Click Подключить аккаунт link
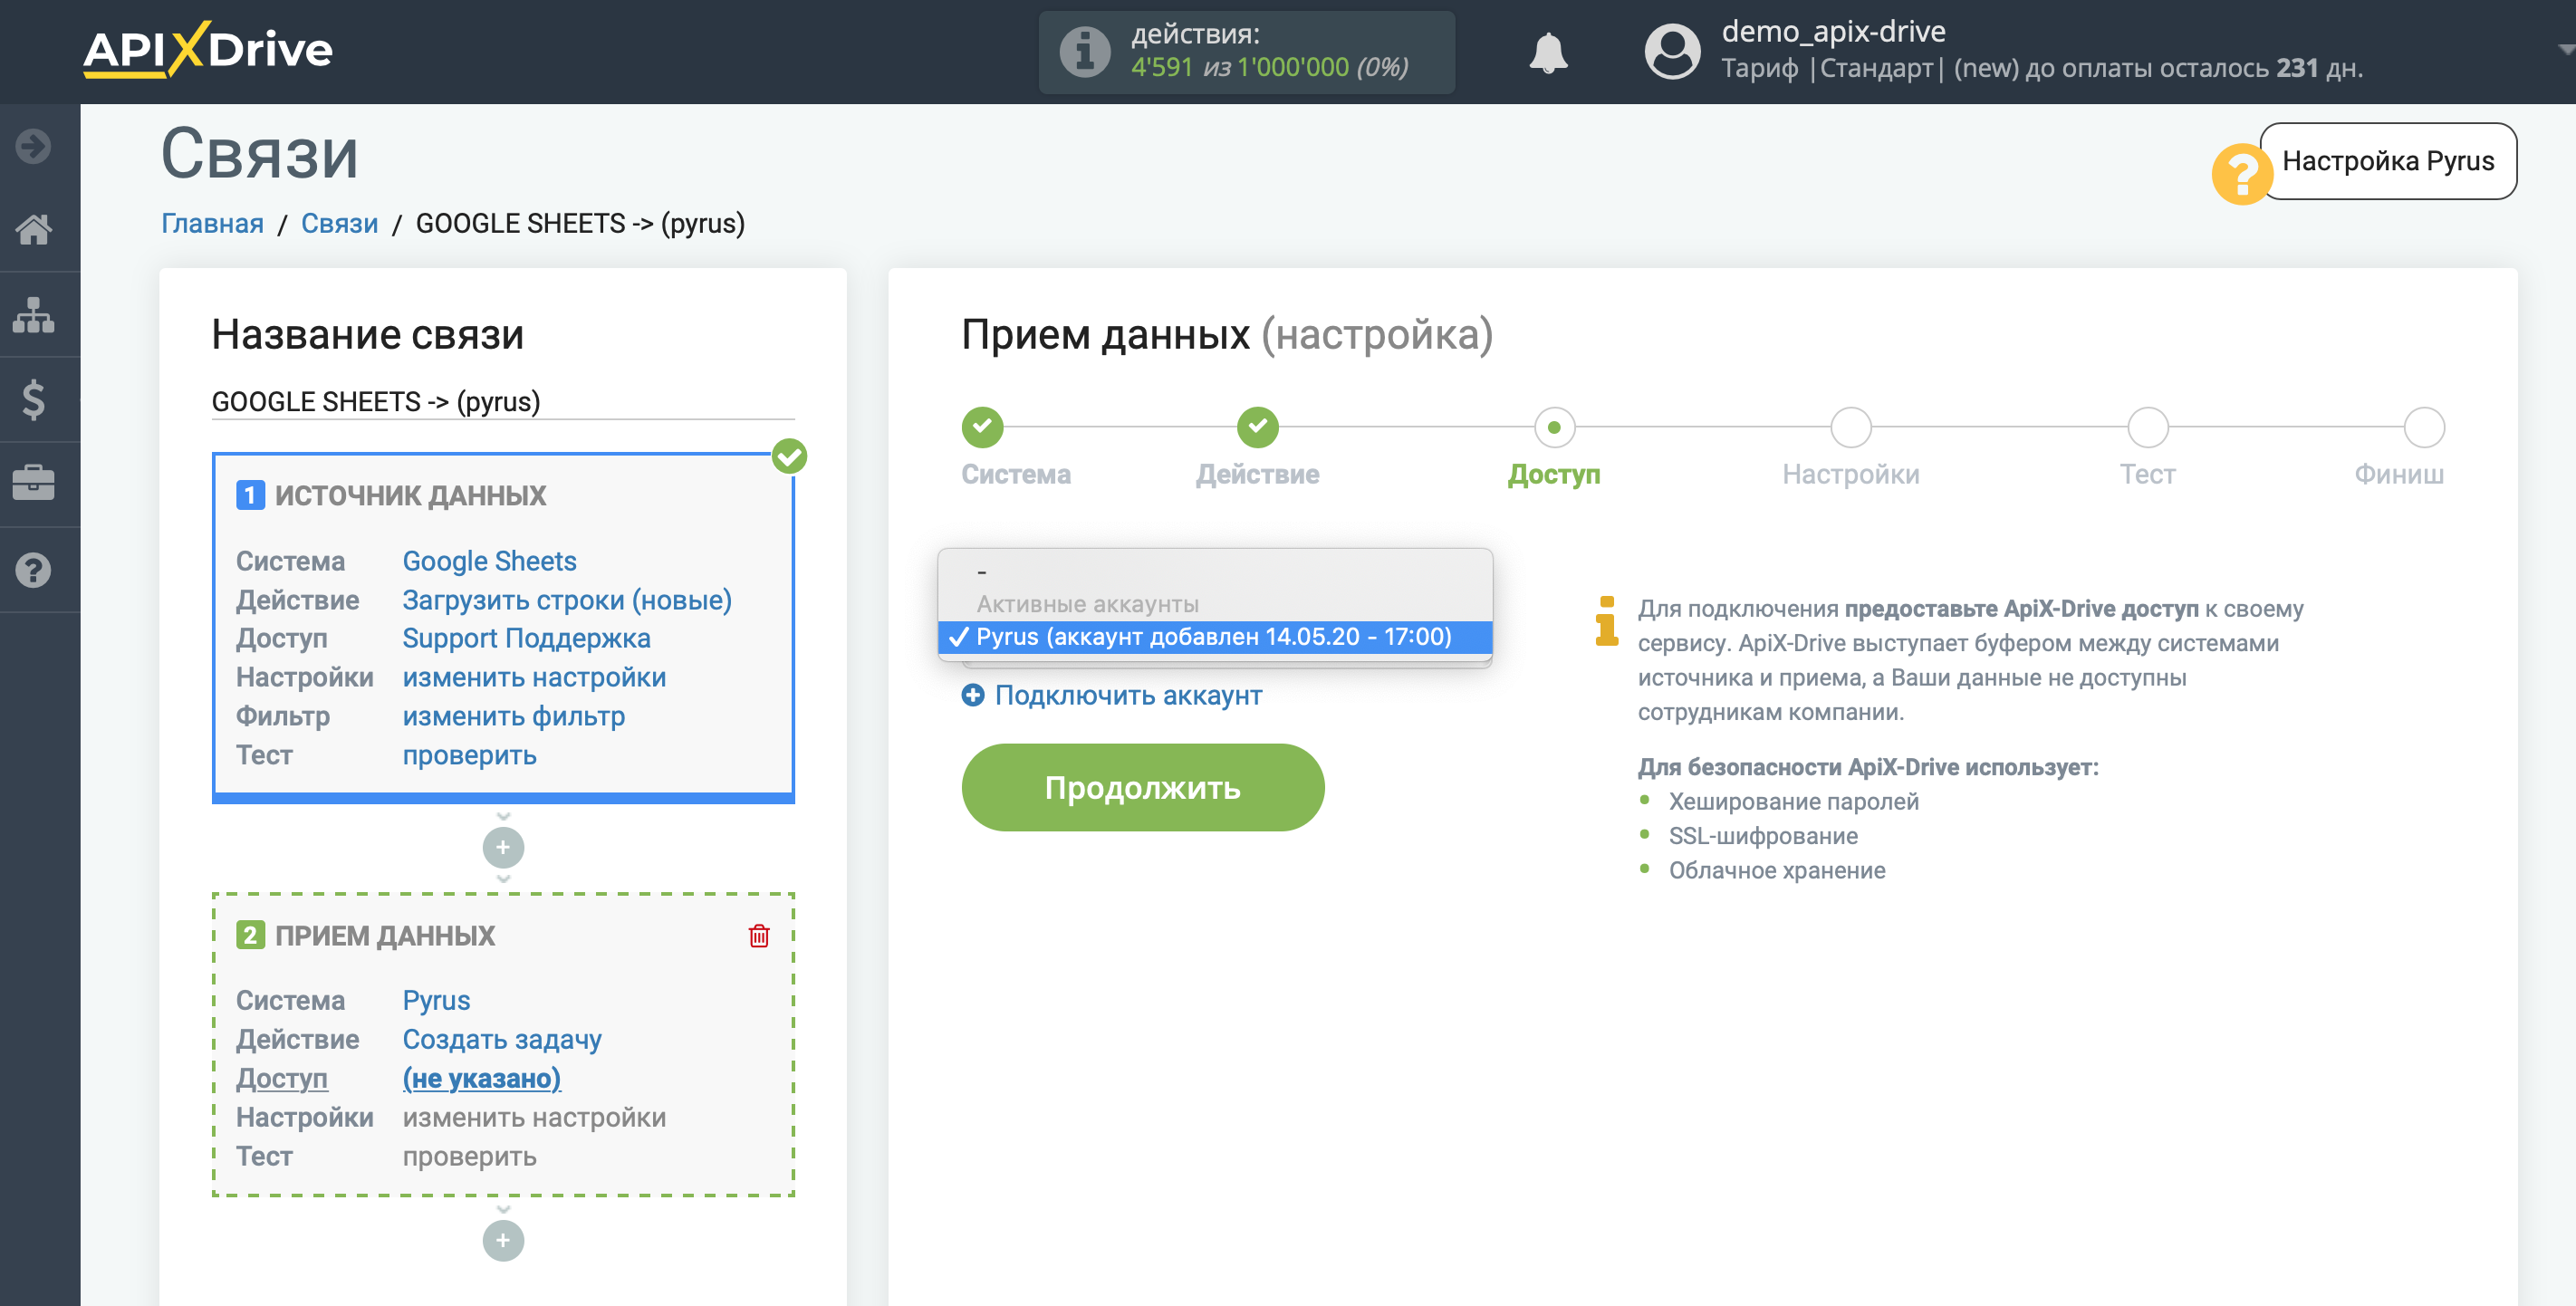Viewport: 2576px width, 1306px height. click(x=1128, y=695)
